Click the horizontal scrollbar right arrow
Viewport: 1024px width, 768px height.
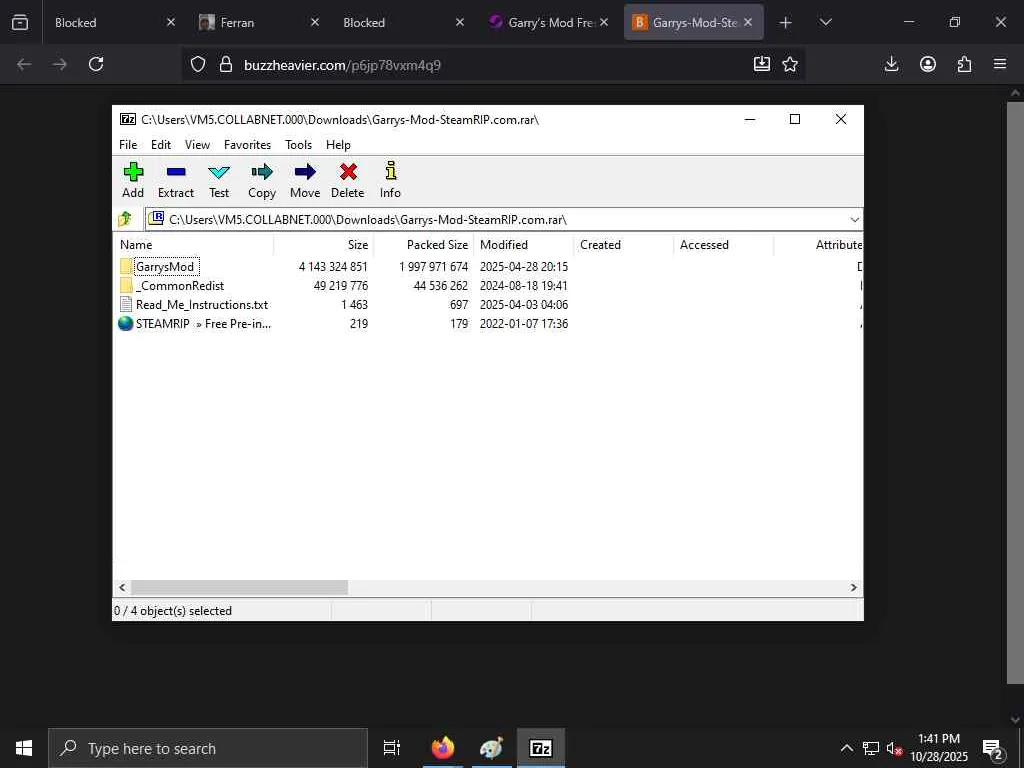853,587
